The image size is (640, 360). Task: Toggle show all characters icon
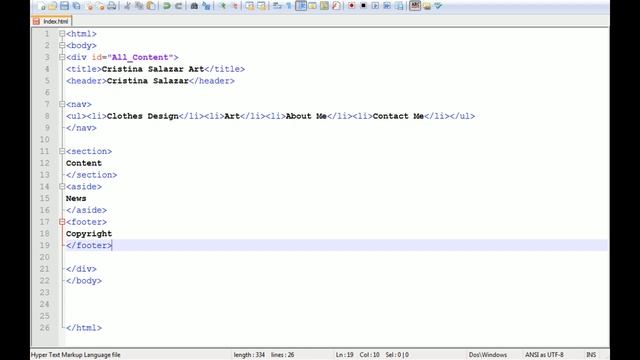[x=289, y=6]
